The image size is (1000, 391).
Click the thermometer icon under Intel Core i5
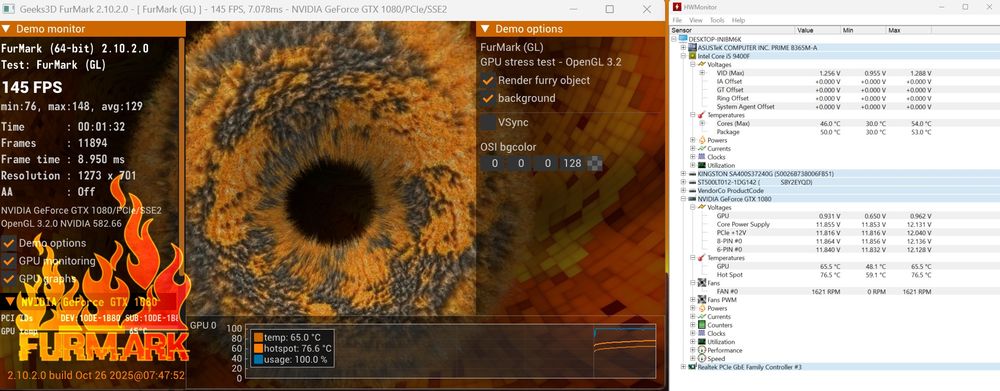pos(702,115)
